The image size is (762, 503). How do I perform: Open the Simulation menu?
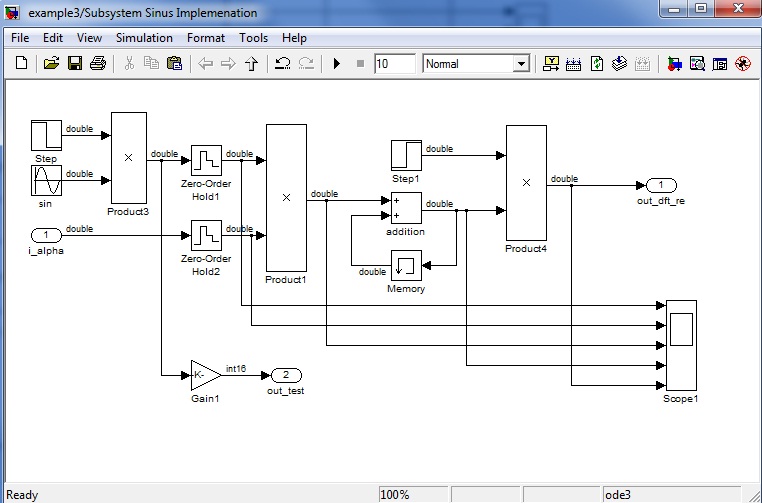pos(144,38)
